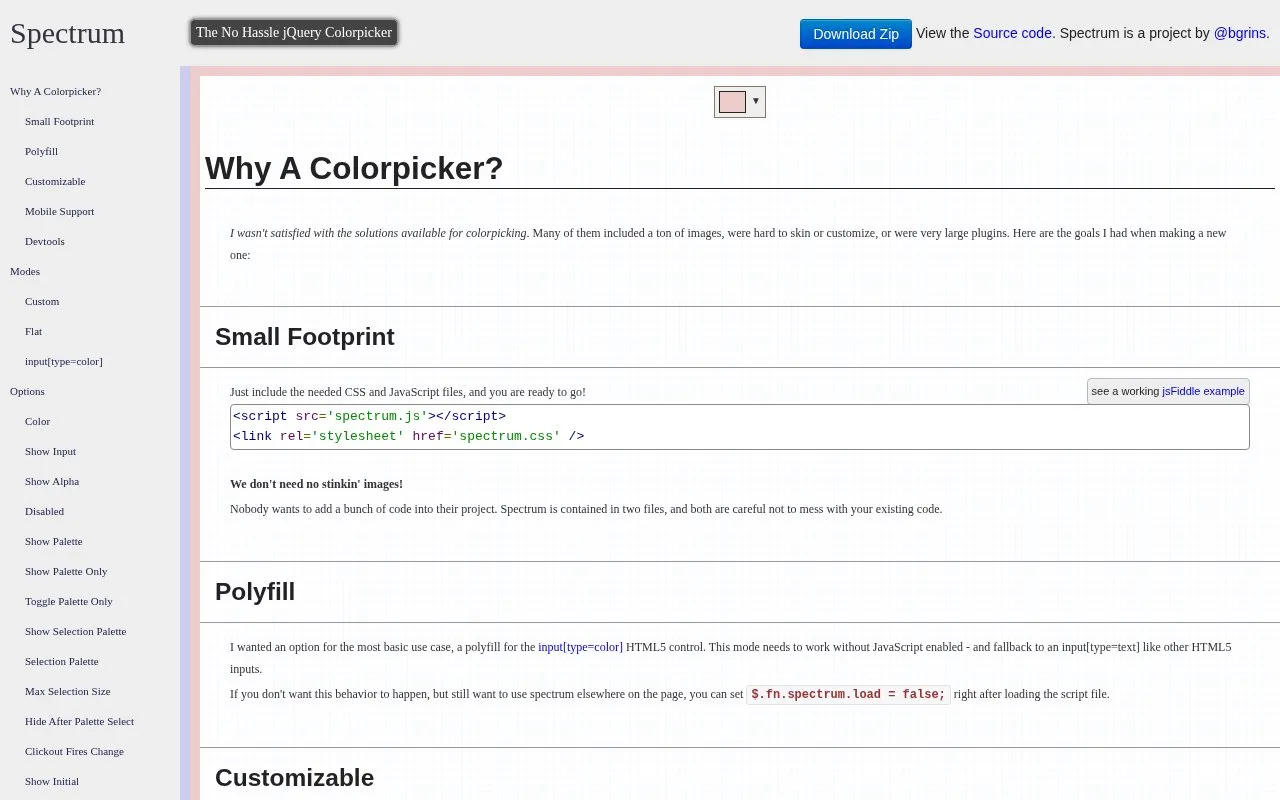The image size is (1280, 800).
Task: Click the "We don't need no stinkin' images!" text
Action: [316, 484]
